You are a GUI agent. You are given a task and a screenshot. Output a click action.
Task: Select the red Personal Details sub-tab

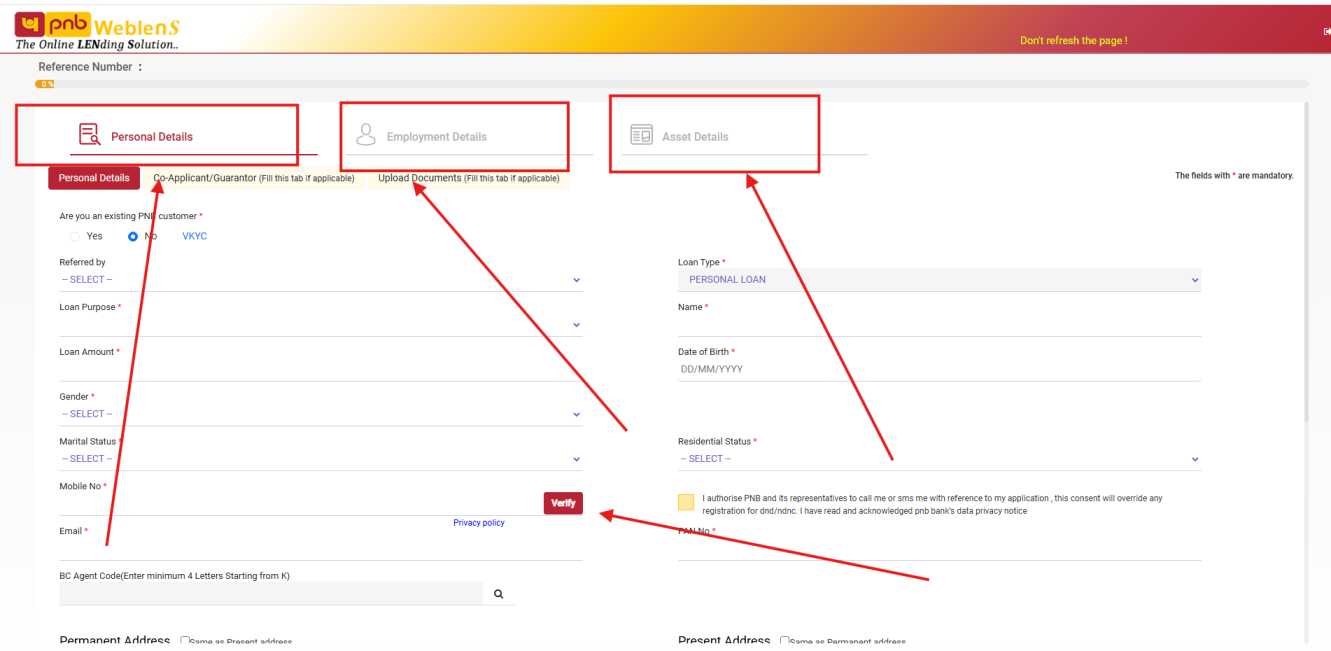pyautogui.click(x=94, y=178)
